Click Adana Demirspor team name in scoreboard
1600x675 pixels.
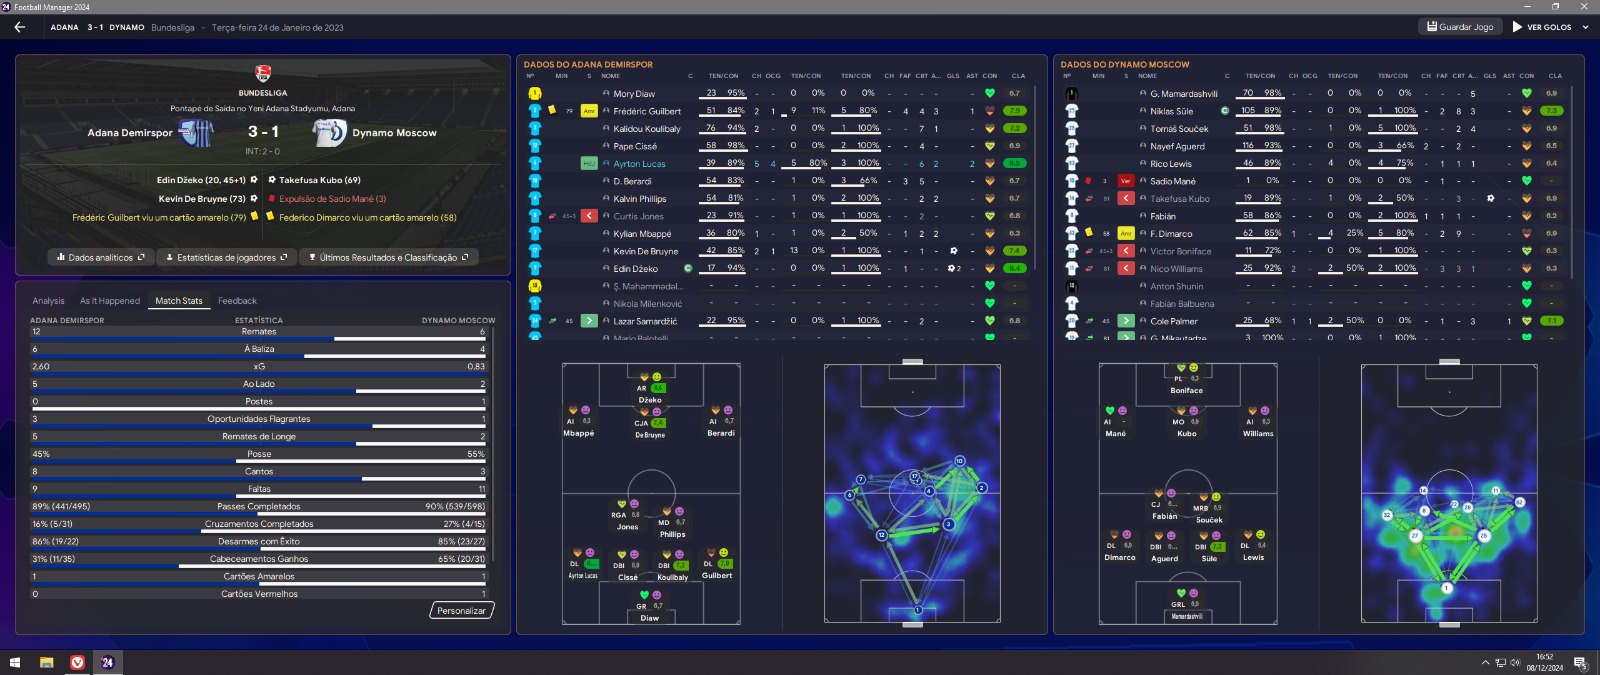point(130,133)
